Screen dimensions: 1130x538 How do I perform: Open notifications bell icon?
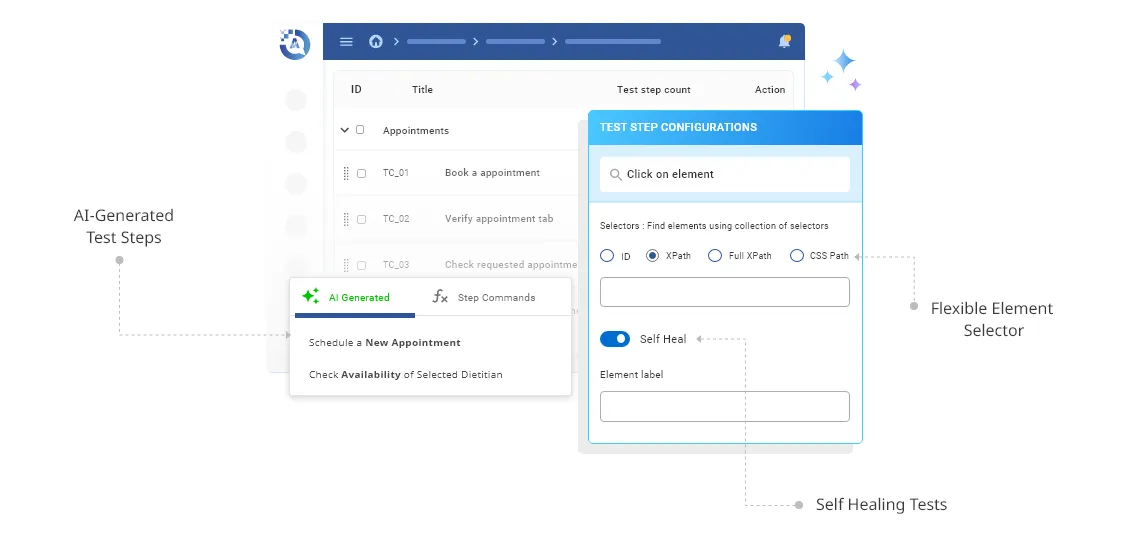[x=785, y=42]
